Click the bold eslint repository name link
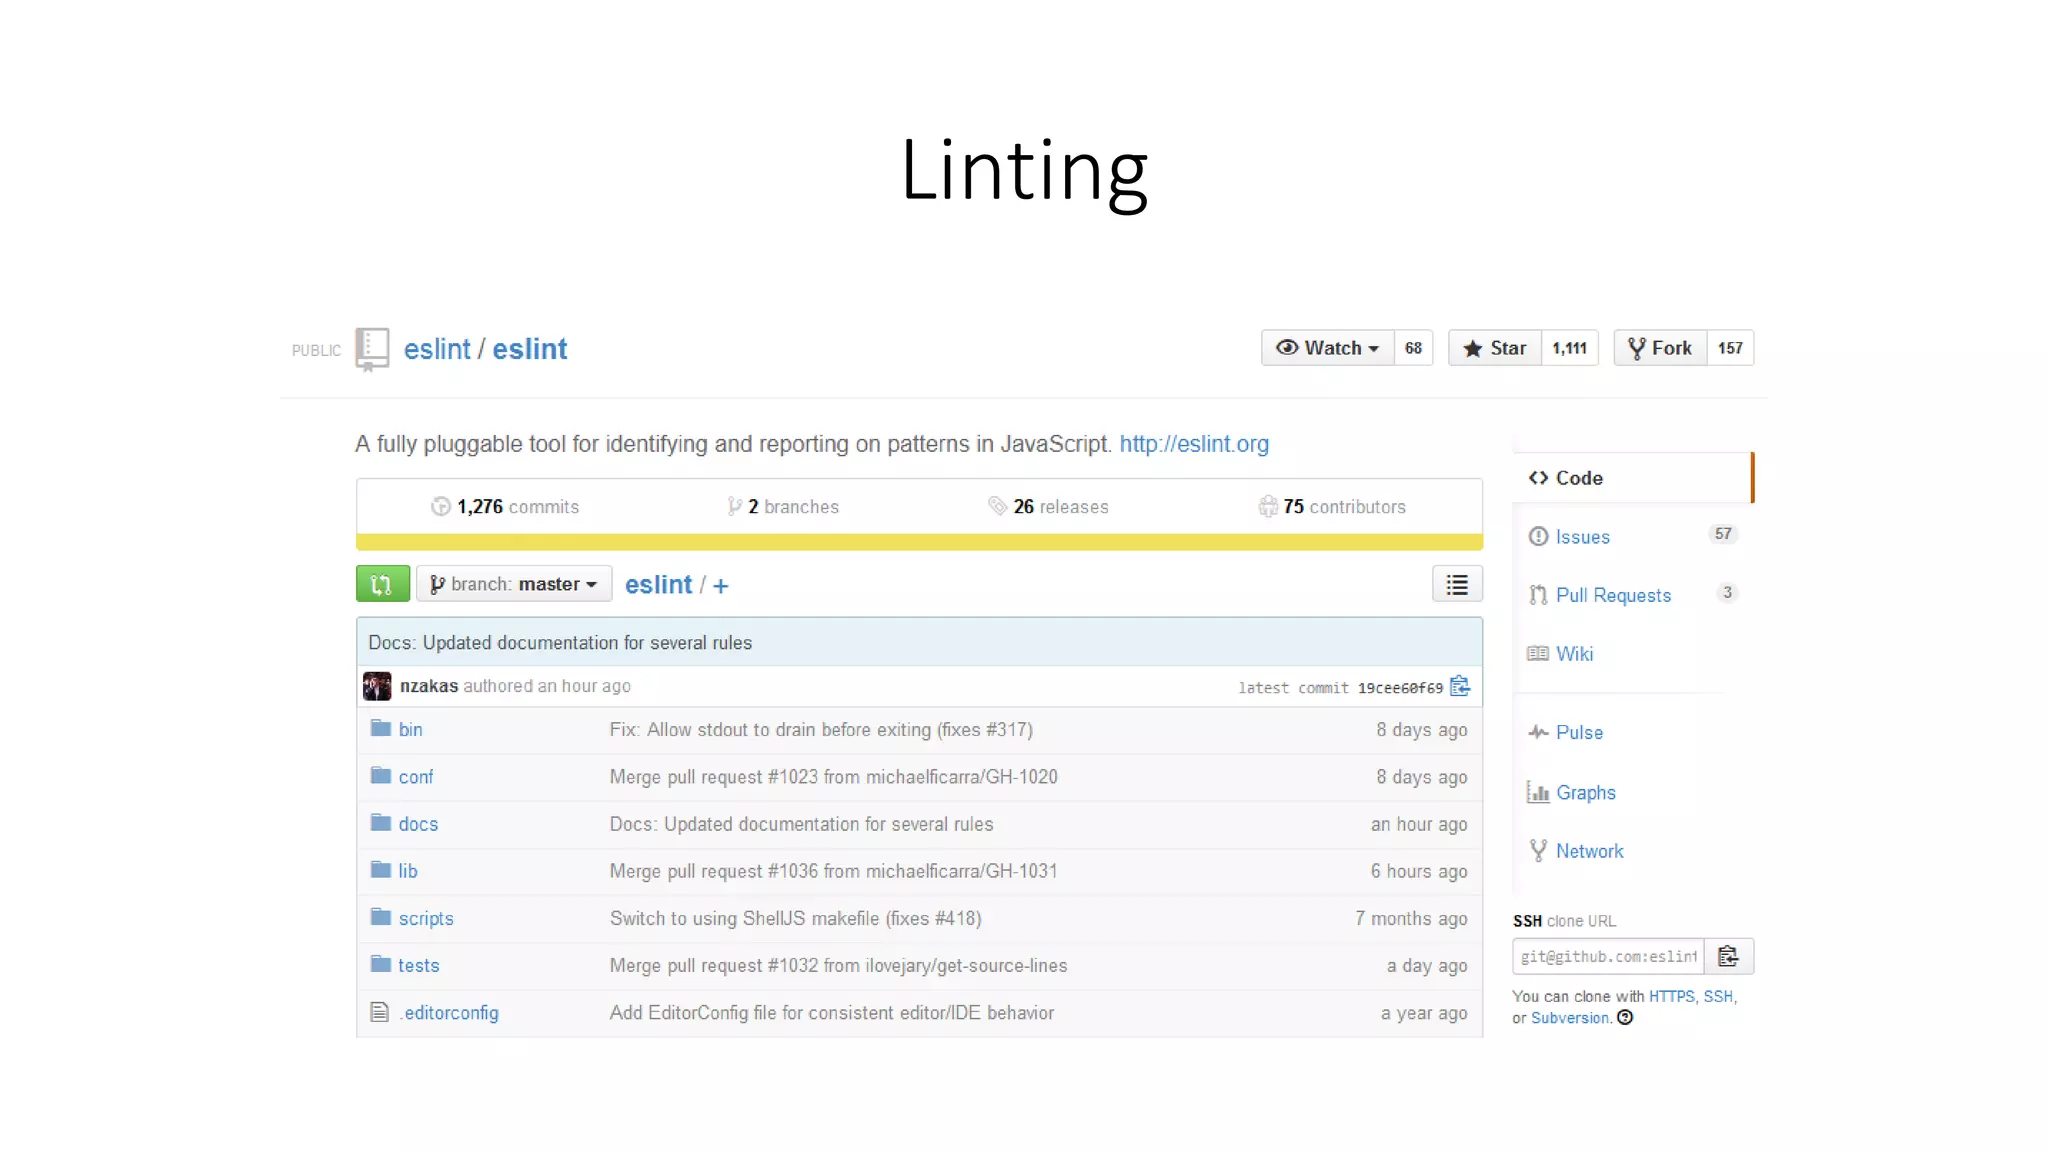 529,349
